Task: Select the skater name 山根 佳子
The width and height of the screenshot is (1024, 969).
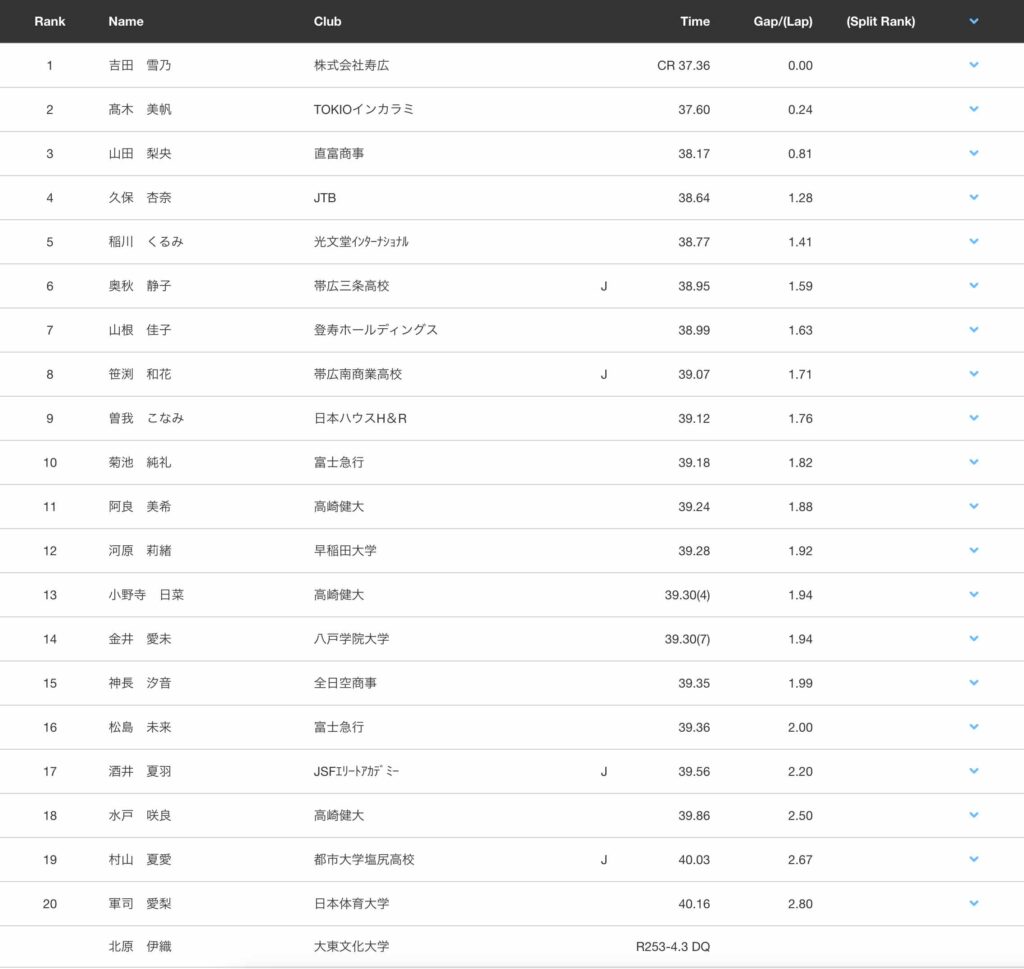Action: tap(140, 330)
